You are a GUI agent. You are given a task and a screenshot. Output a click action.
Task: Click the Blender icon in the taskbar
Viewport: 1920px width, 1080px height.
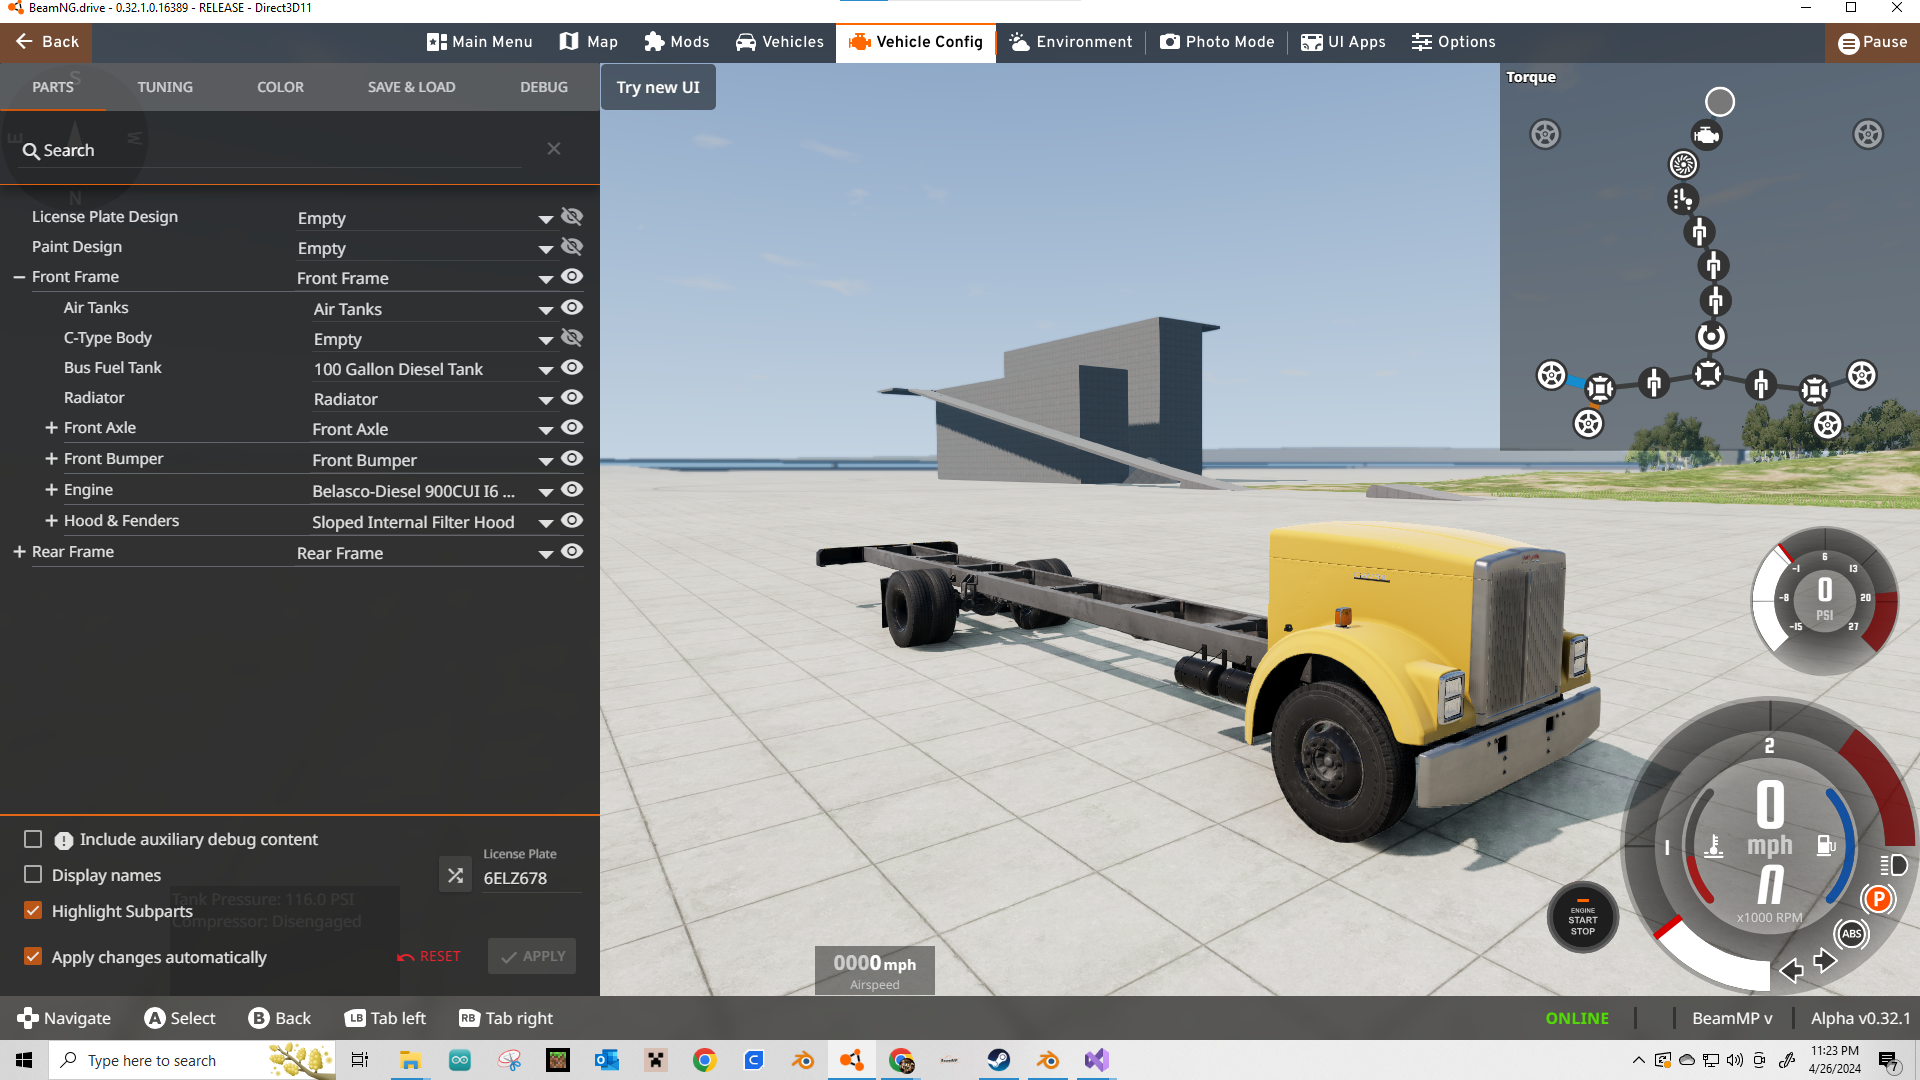pos(803,1060)
